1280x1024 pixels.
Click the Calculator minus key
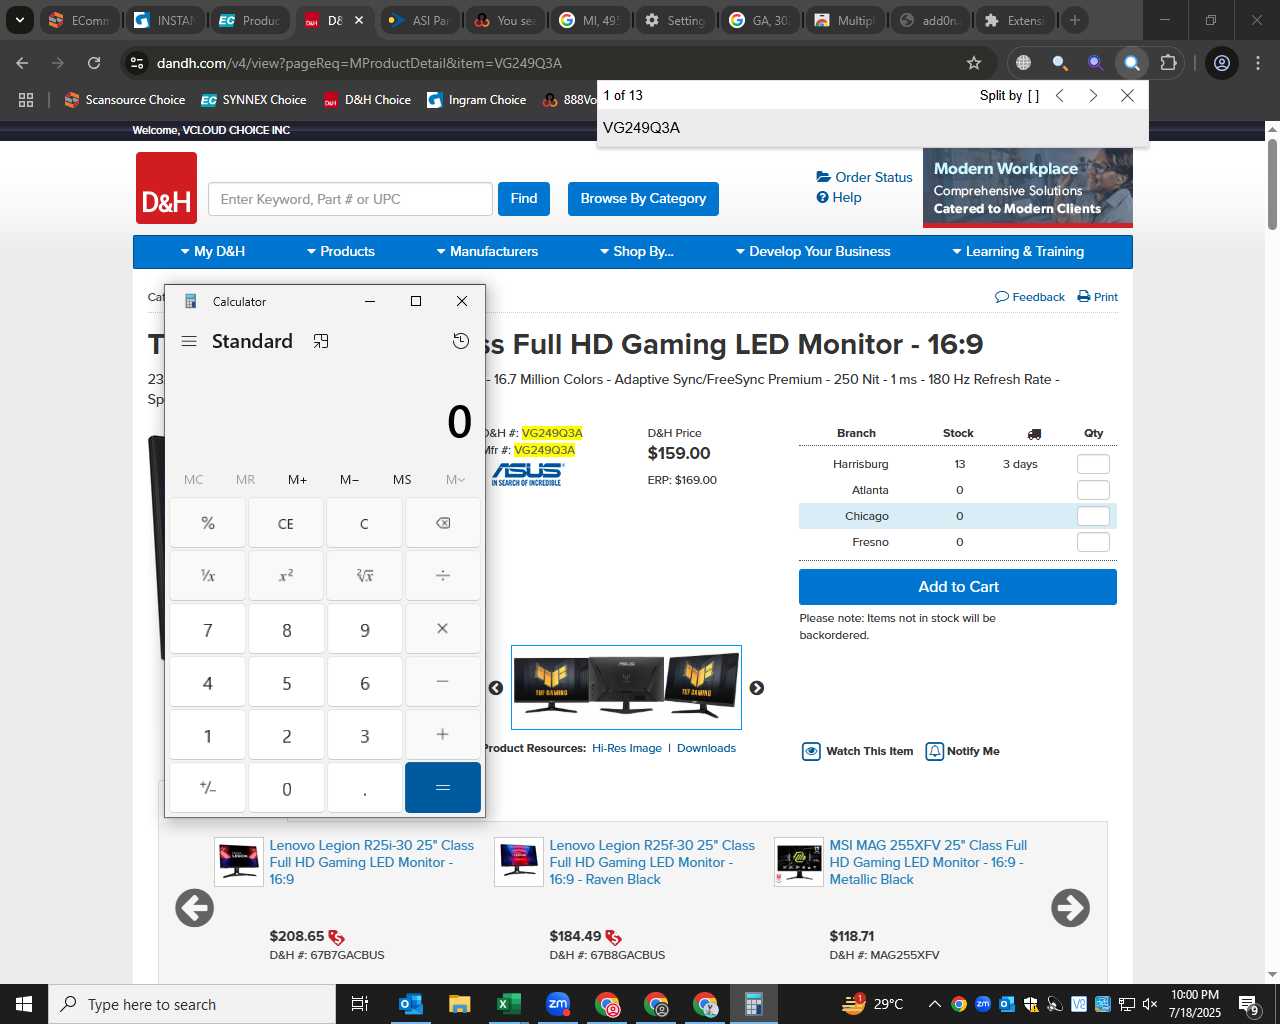pos(443,682)
